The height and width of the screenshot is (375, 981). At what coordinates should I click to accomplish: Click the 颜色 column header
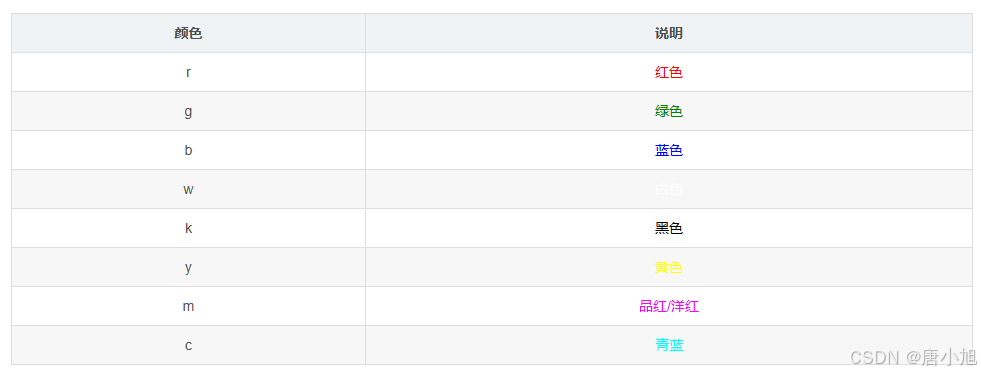click(x=188, y=33)
